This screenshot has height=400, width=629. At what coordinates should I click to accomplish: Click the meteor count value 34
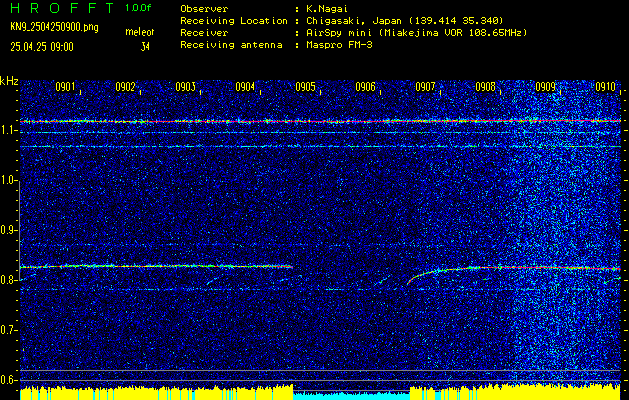coord(145,47)
